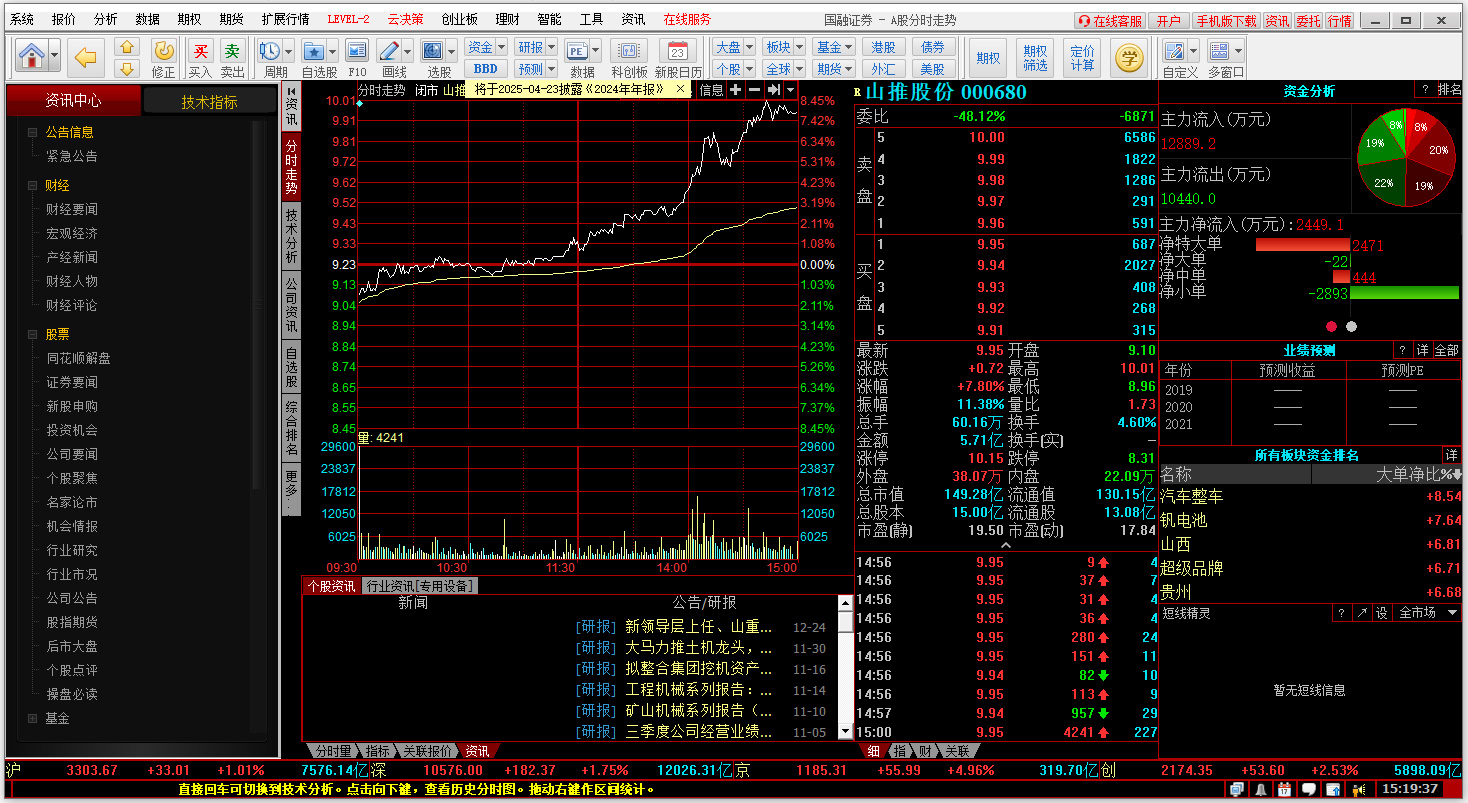Click the question mark in 资金分析 panel
Image resolution: width=1468 pixels, height=803 pixels.
coord(1424,90)
